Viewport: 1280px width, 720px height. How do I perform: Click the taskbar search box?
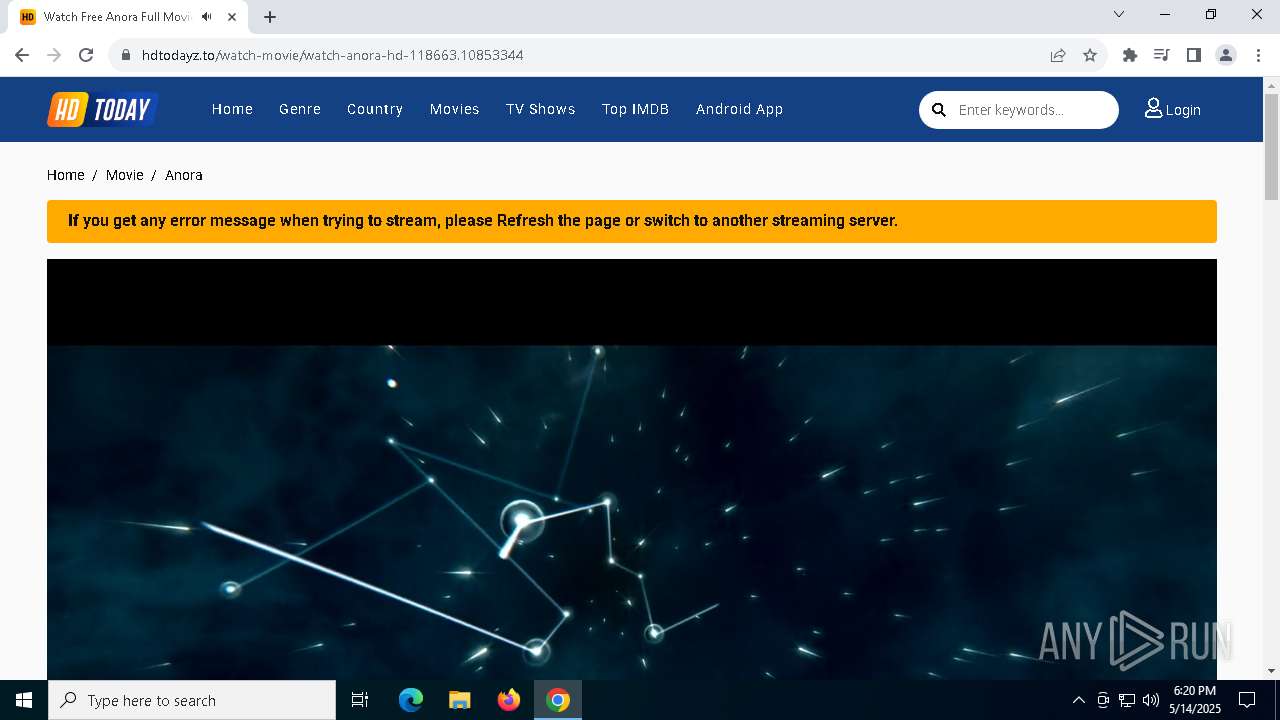point(192,700)
